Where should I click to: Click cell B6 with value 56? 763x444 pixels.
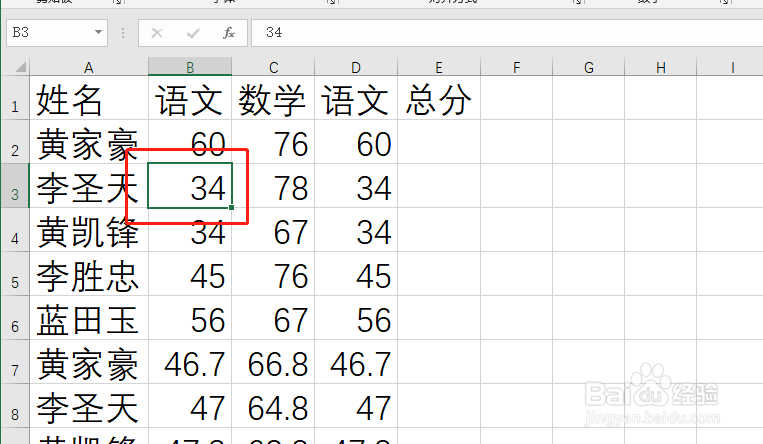coord(190,317)
